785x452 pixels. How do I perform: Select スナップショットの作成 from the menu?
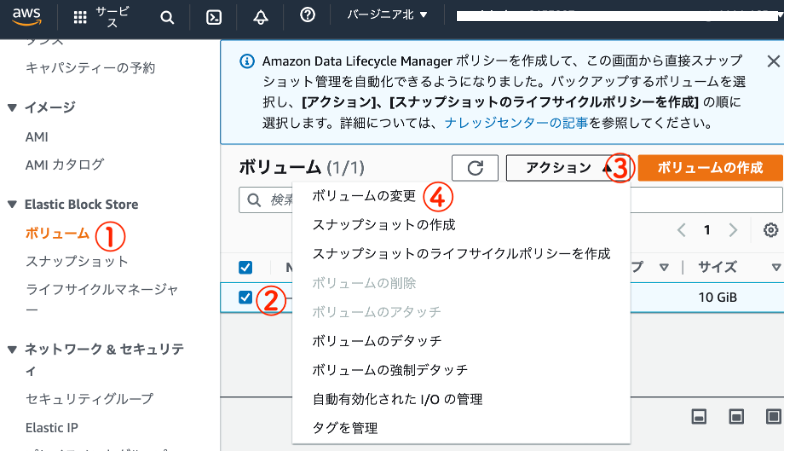coord(384,225)
